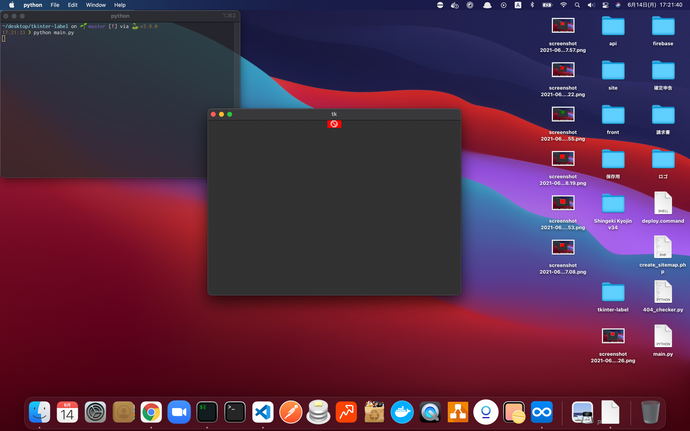Viewport: 690px width, 431px height.
Task: Open System Preferences from the dock
Action: click(95, 413)
